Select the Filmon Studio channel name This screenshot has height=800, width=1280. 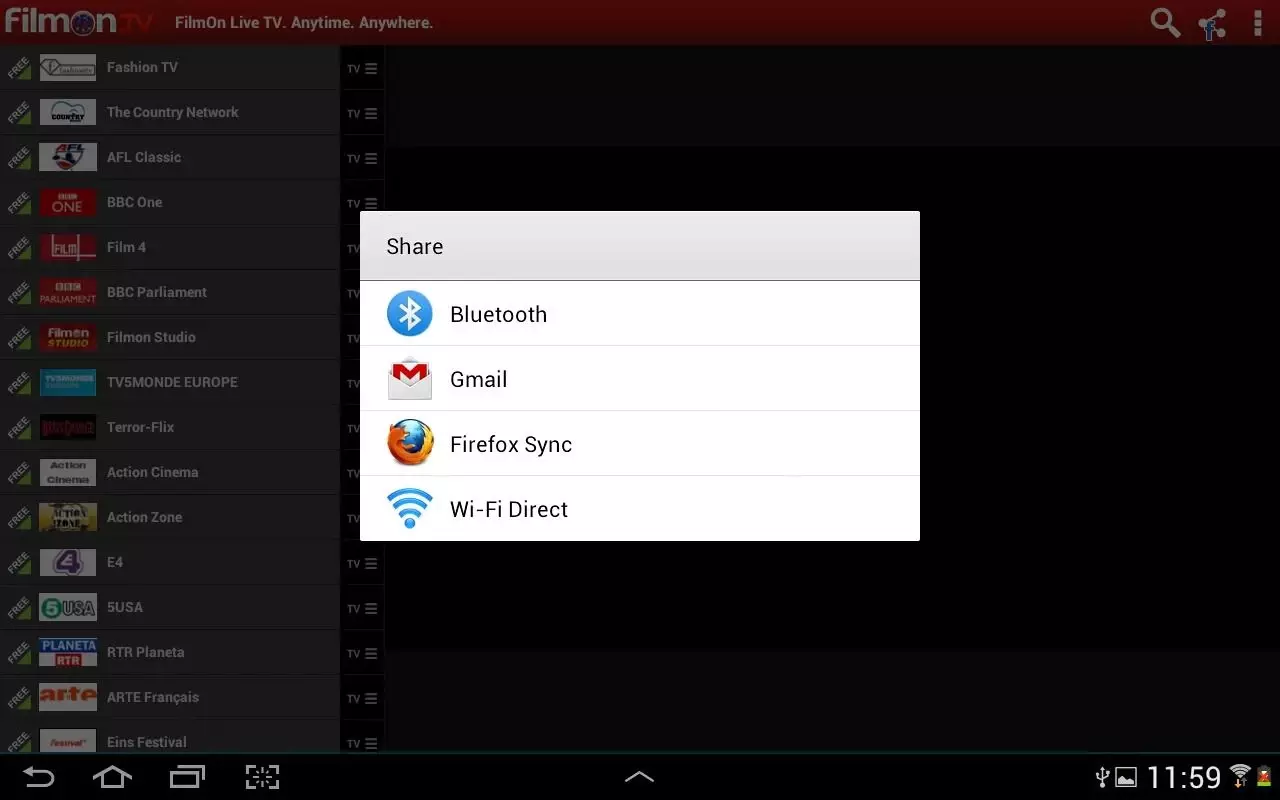[x=151, y=337]
